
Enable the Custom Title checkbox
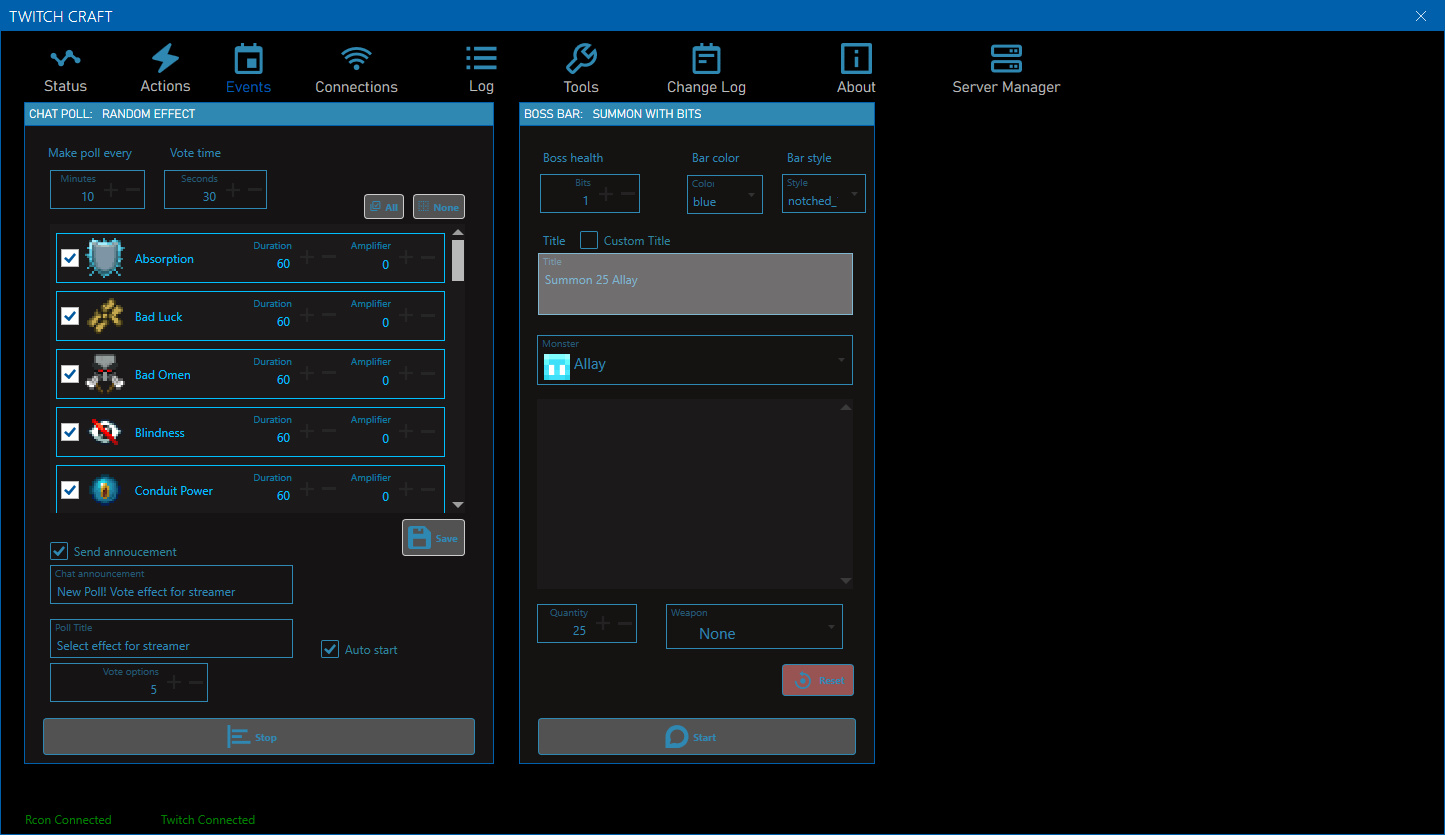[589, 240]
